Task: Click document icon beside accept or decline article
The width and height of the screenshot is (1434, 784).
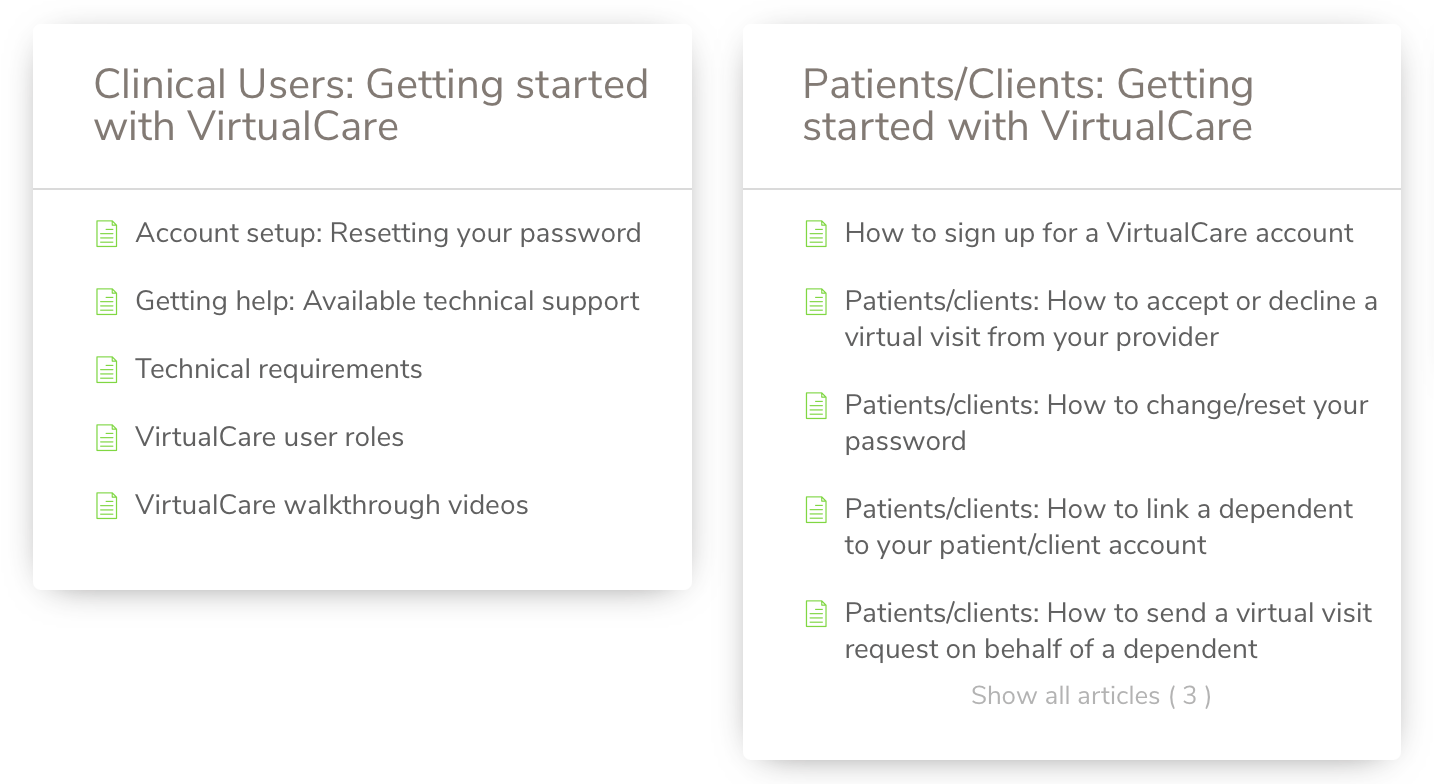Action: pyautogui.click(x=816, y=302)
